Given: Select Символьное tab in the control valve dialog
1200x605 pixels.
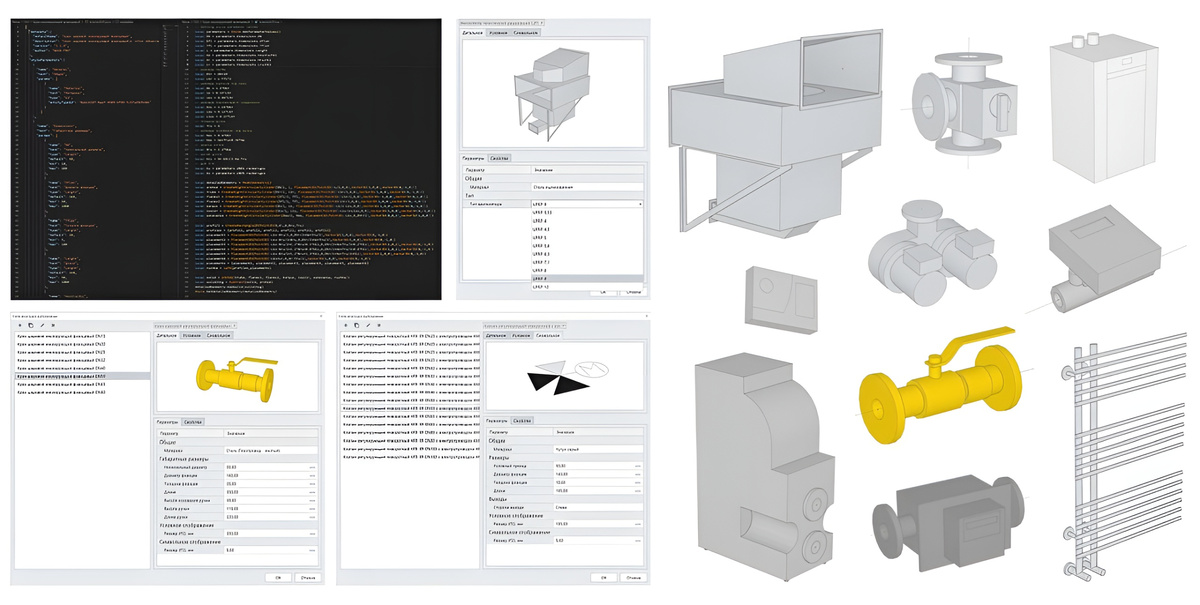Looking at the screenshot, I should coord(548,335).
